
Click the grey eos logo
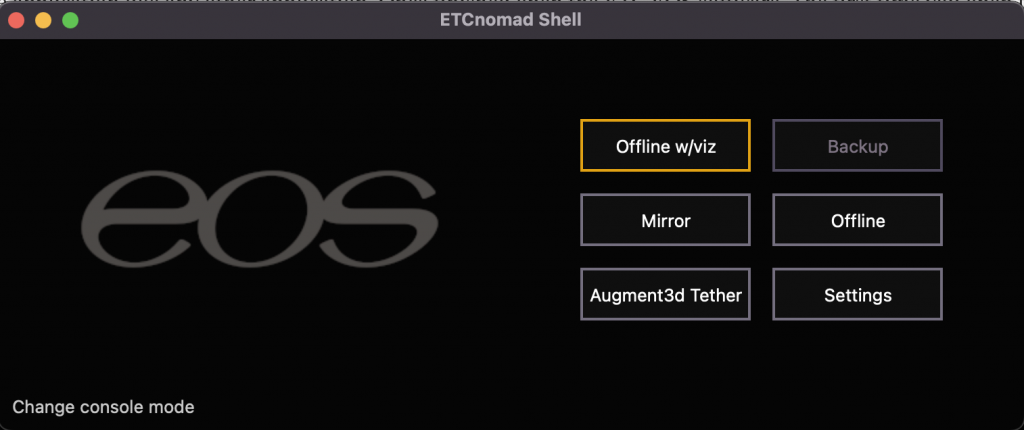point(259,219)
